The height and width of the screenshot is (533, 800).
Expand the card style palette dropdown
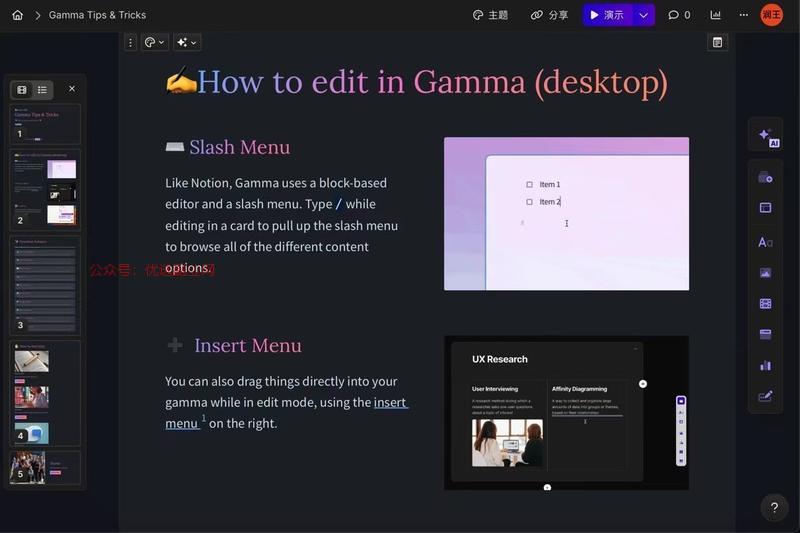coord(154,42)
